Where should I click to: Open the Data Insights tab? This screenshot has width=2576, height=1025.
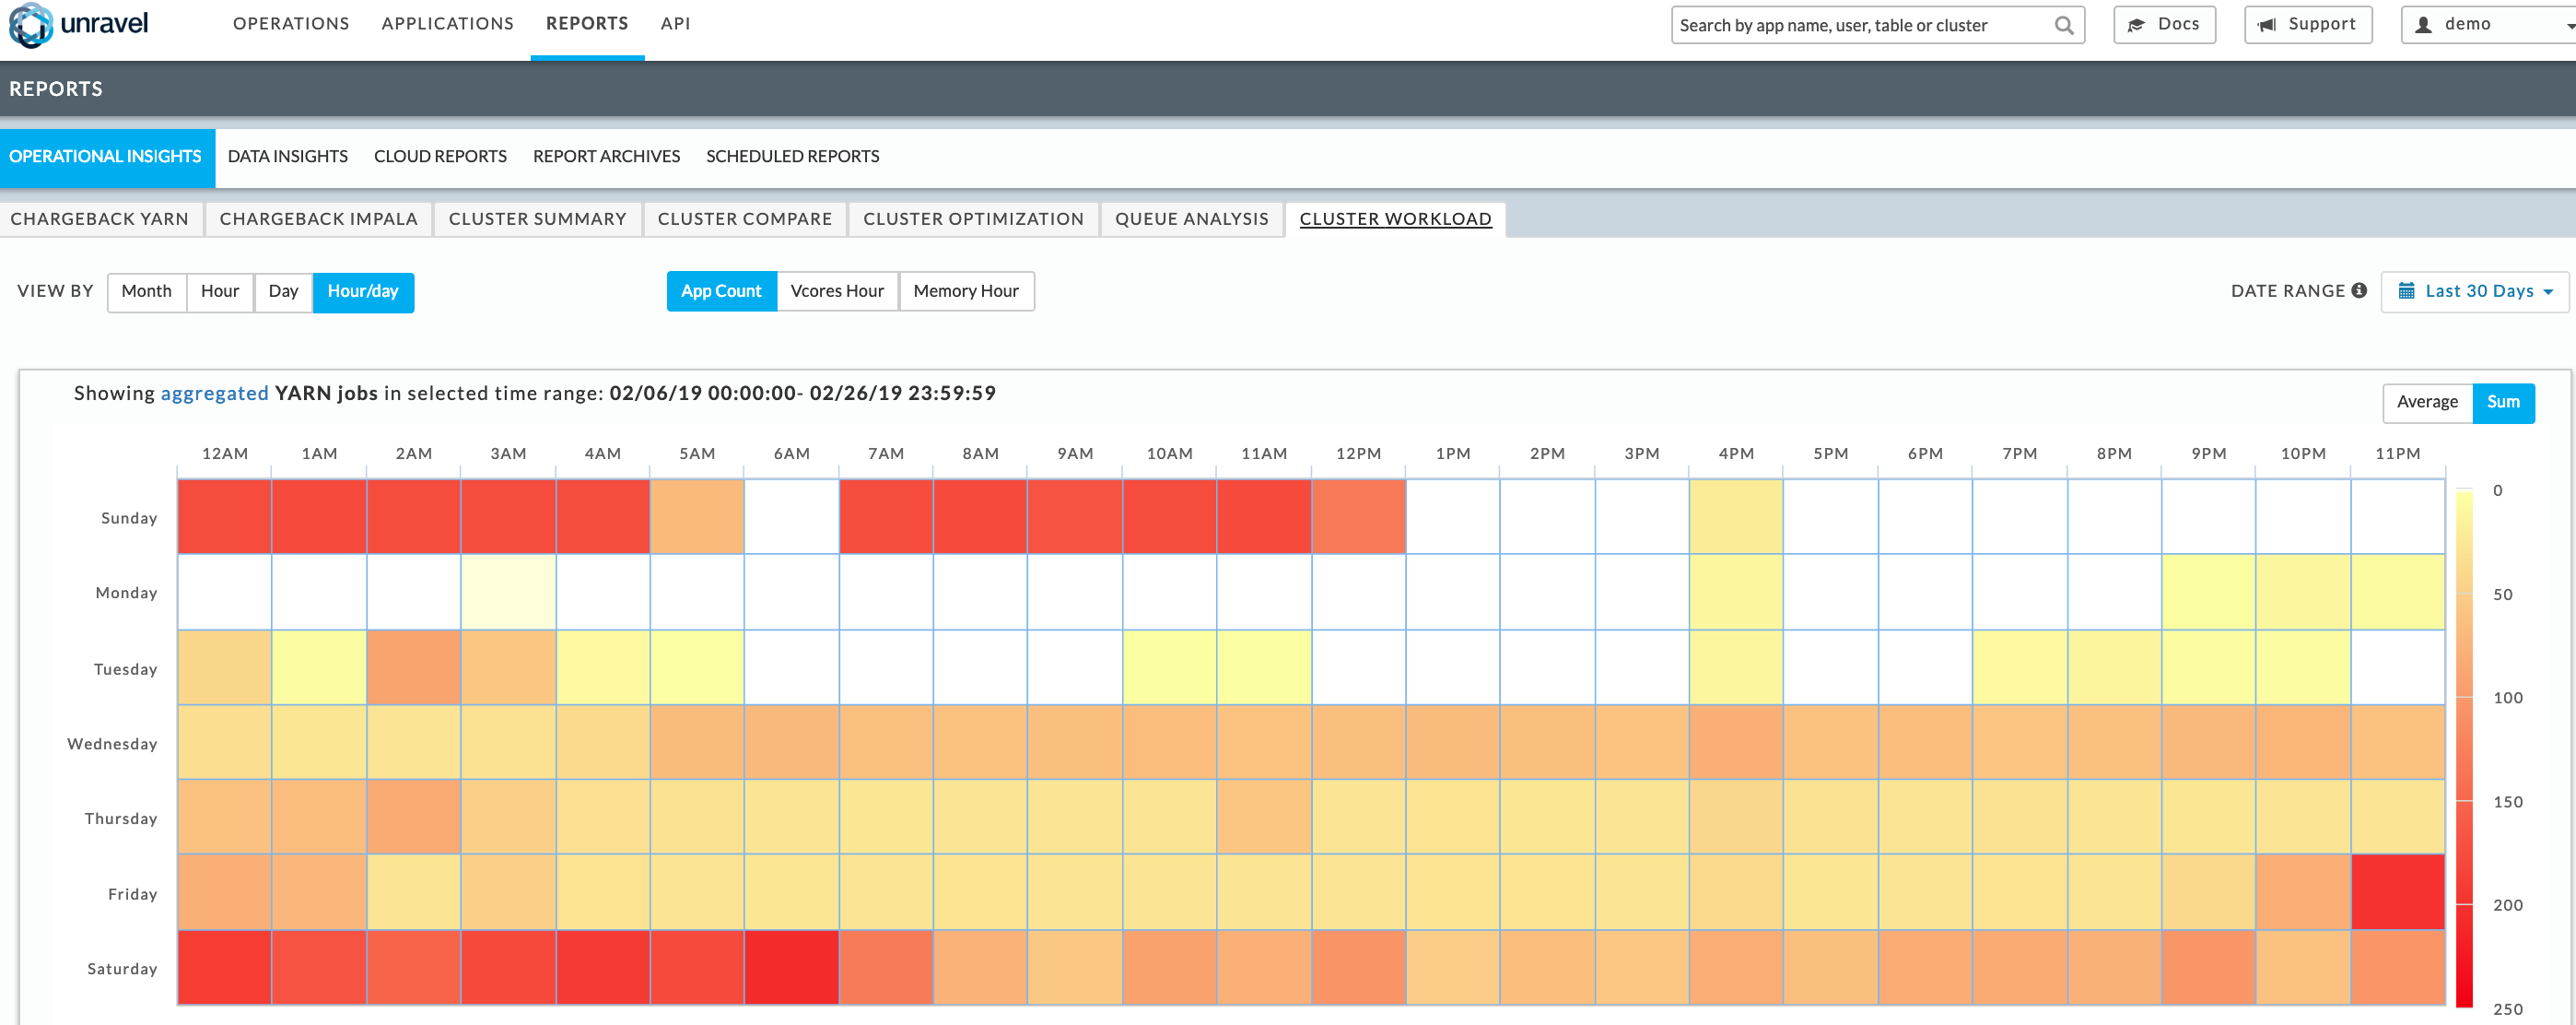click(x=287, y=156)
